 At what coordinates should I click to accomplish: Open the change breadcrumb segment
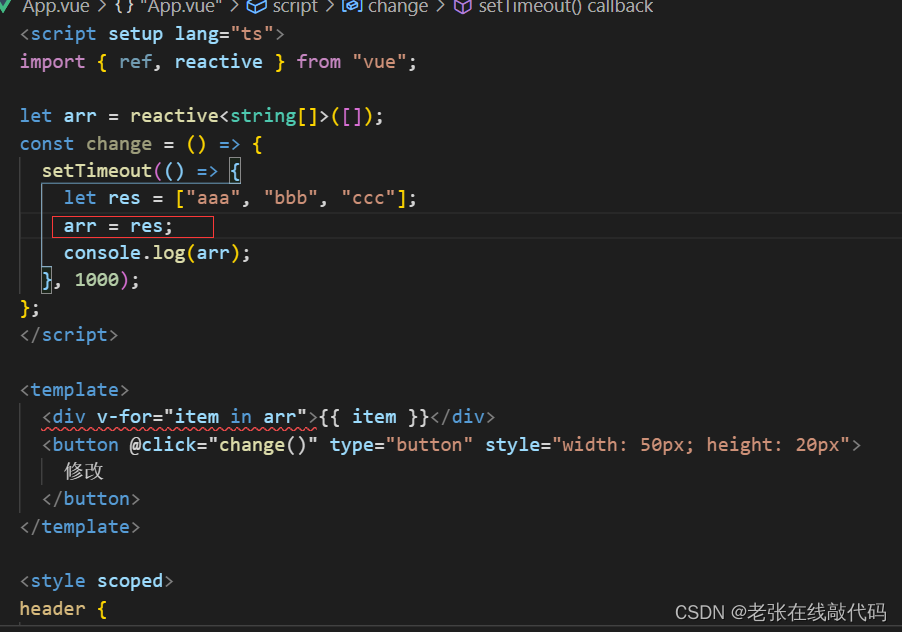click(398, 6)
